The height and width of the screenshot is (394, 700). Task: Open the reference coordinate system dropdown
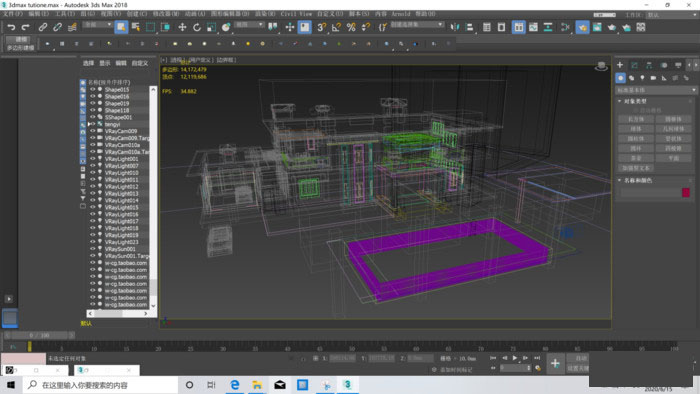pyautogui.click(x=250, y=25)
